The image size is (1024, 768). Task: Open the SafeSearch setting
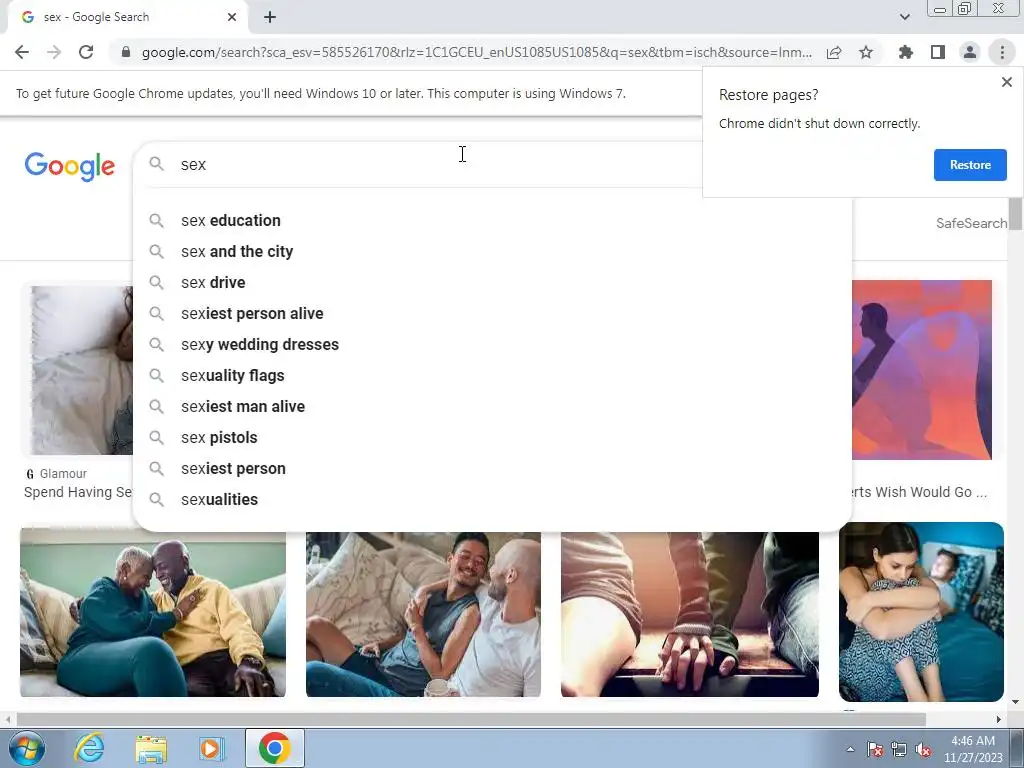click(971, 223)
